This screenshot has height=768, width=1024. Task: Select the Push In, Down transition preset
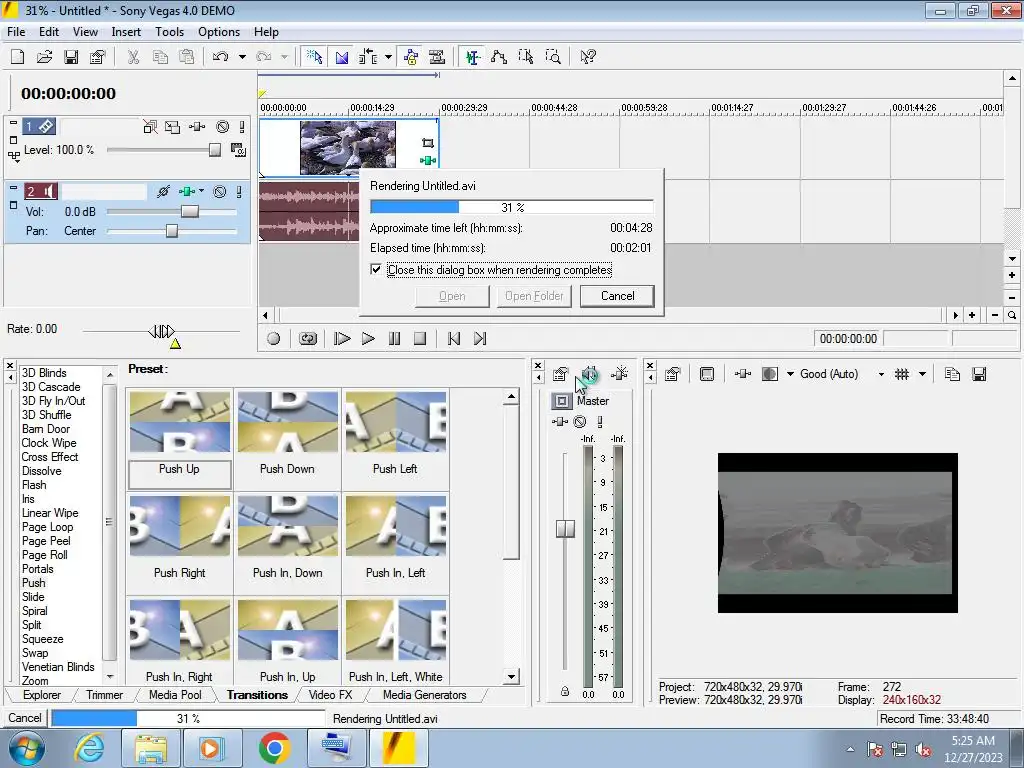(x=287, y=537)
